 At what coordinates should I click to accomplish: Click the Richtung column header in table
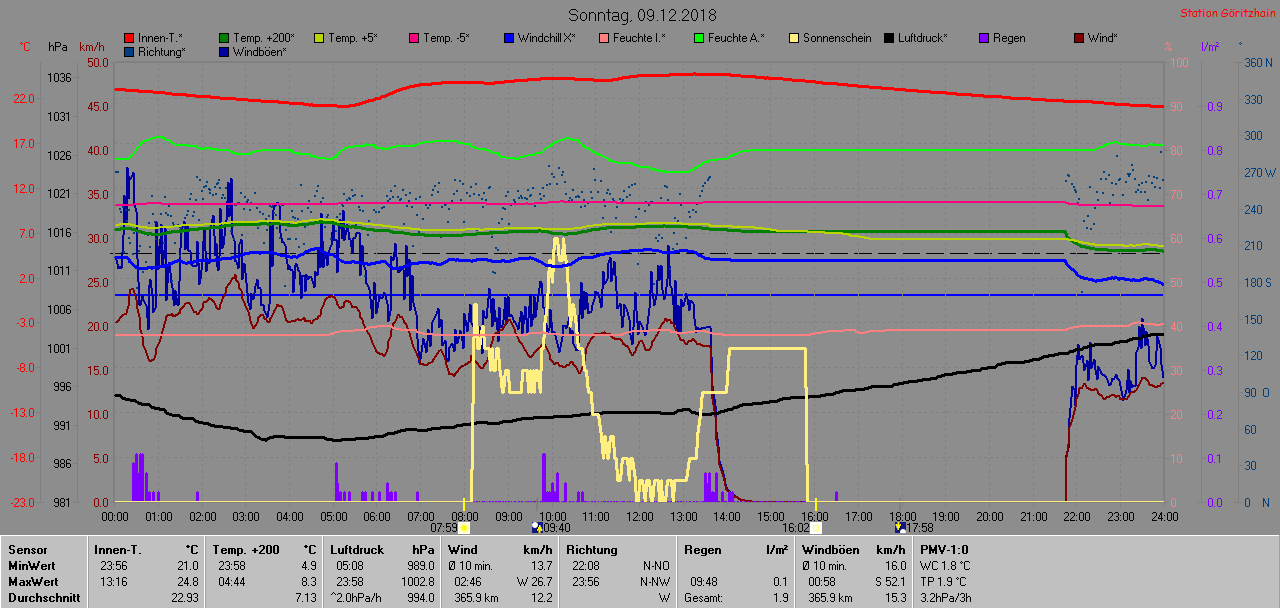click(592, 550)
